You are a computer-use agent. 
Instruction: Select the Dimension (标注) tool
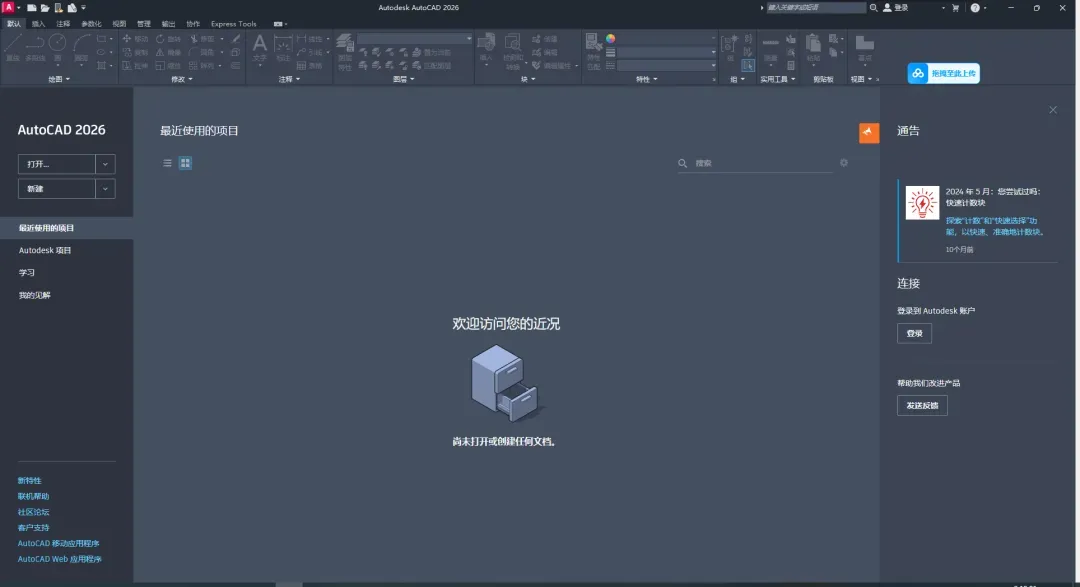coord(282,48)
